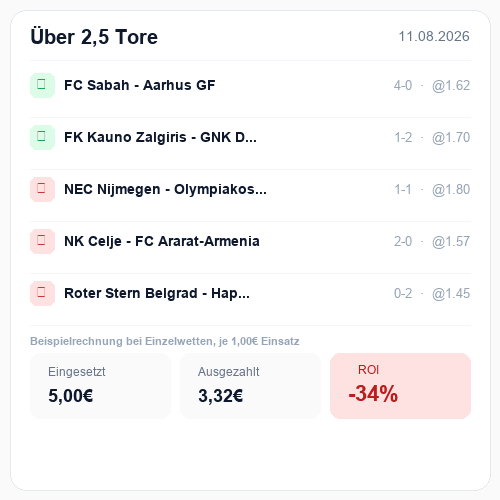
Task: Click the date 11.08.2026
Action: (434, 36)
